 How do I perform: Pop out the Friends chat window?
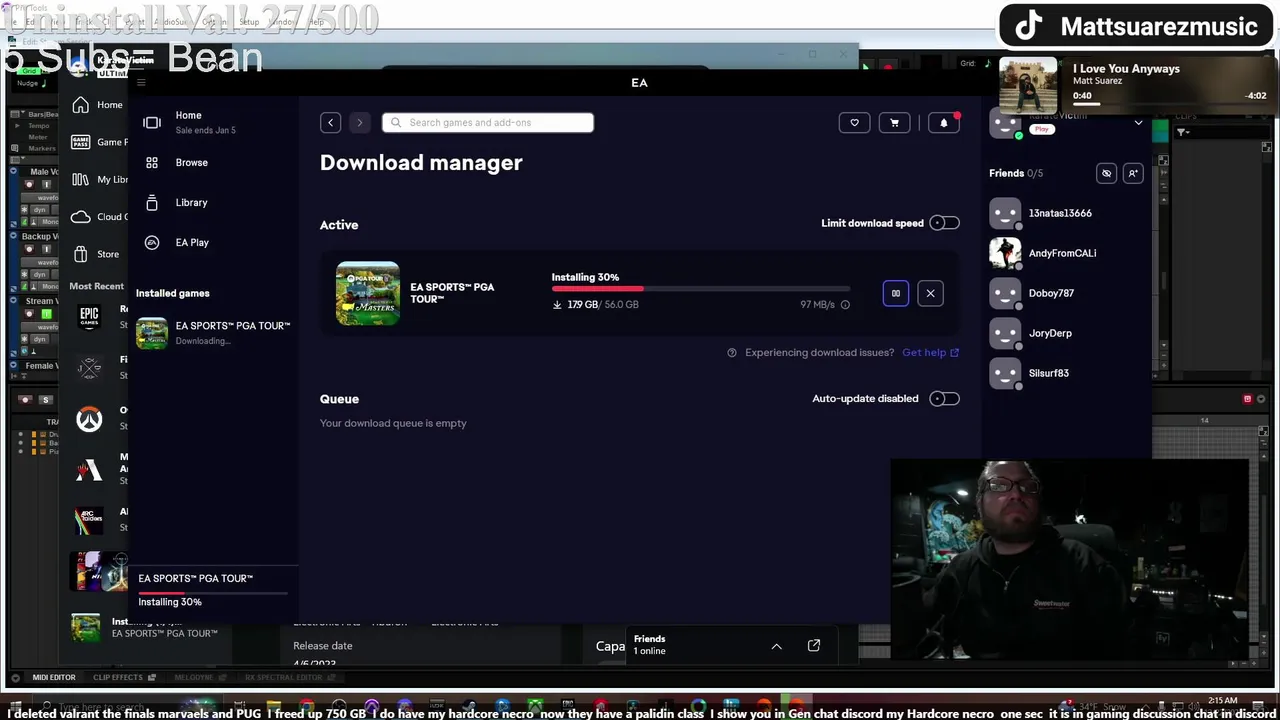click(814, 646)
